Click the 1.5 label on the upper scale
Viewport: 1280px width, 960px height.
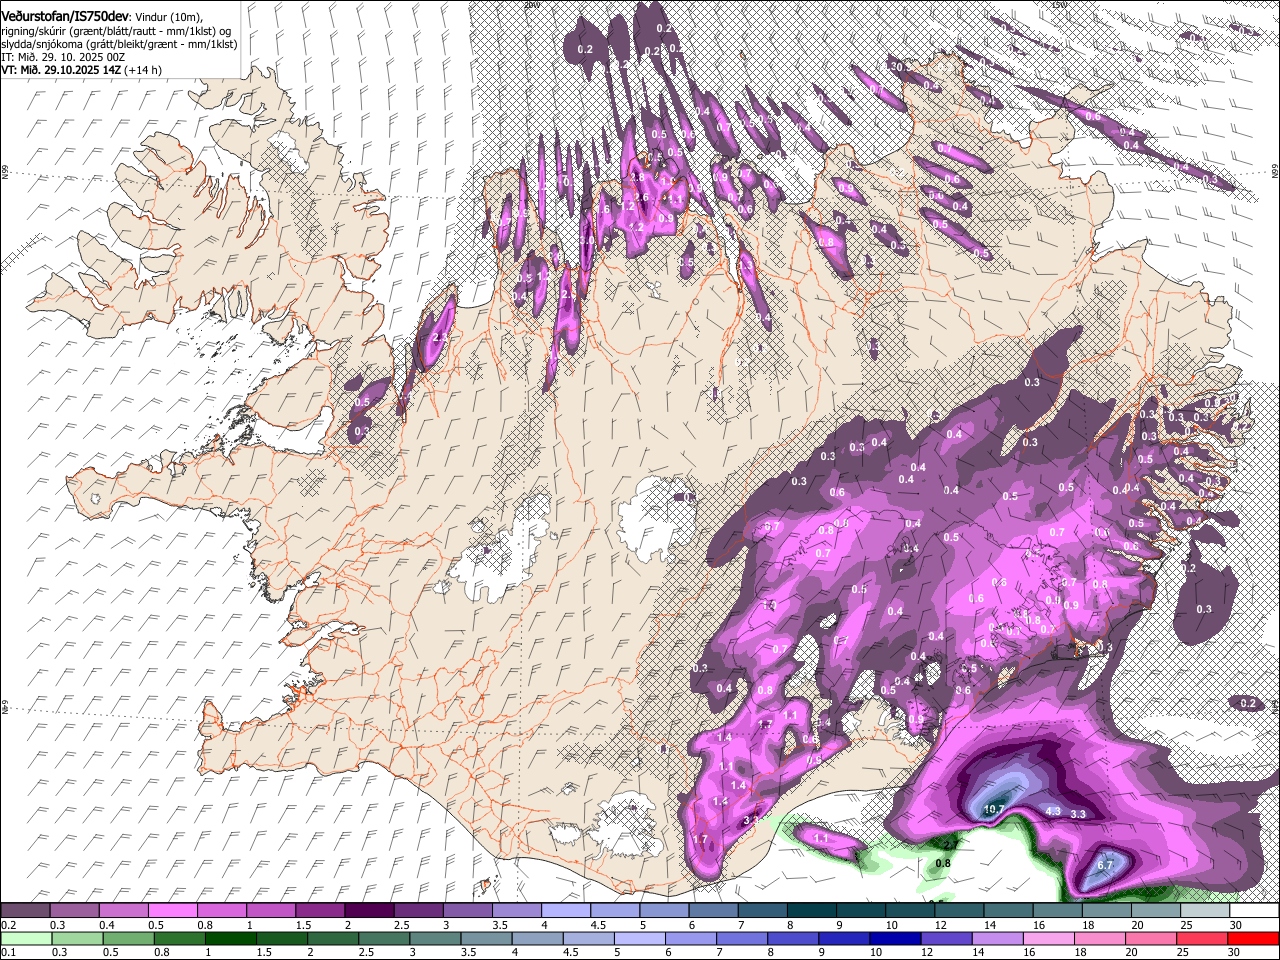click(x=304, y=925)
